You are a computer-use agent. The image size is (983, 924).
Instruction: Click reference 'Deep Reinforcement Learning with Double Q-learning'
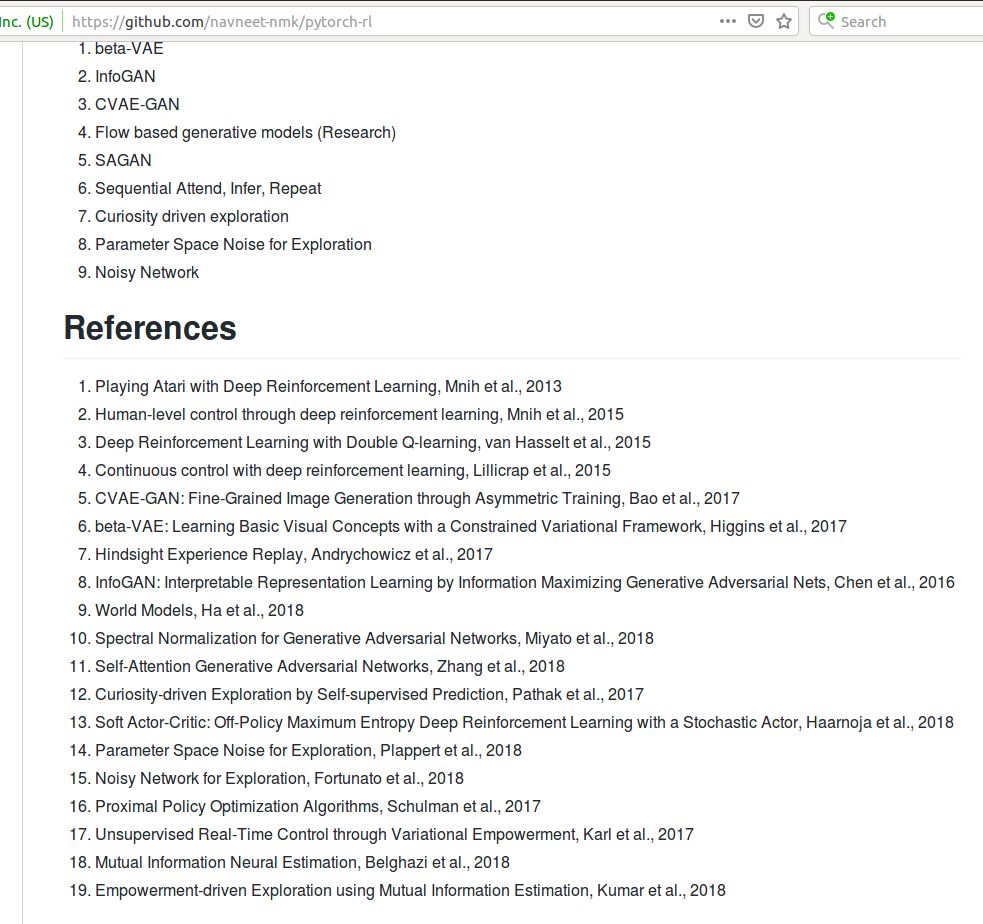[372, 443]
